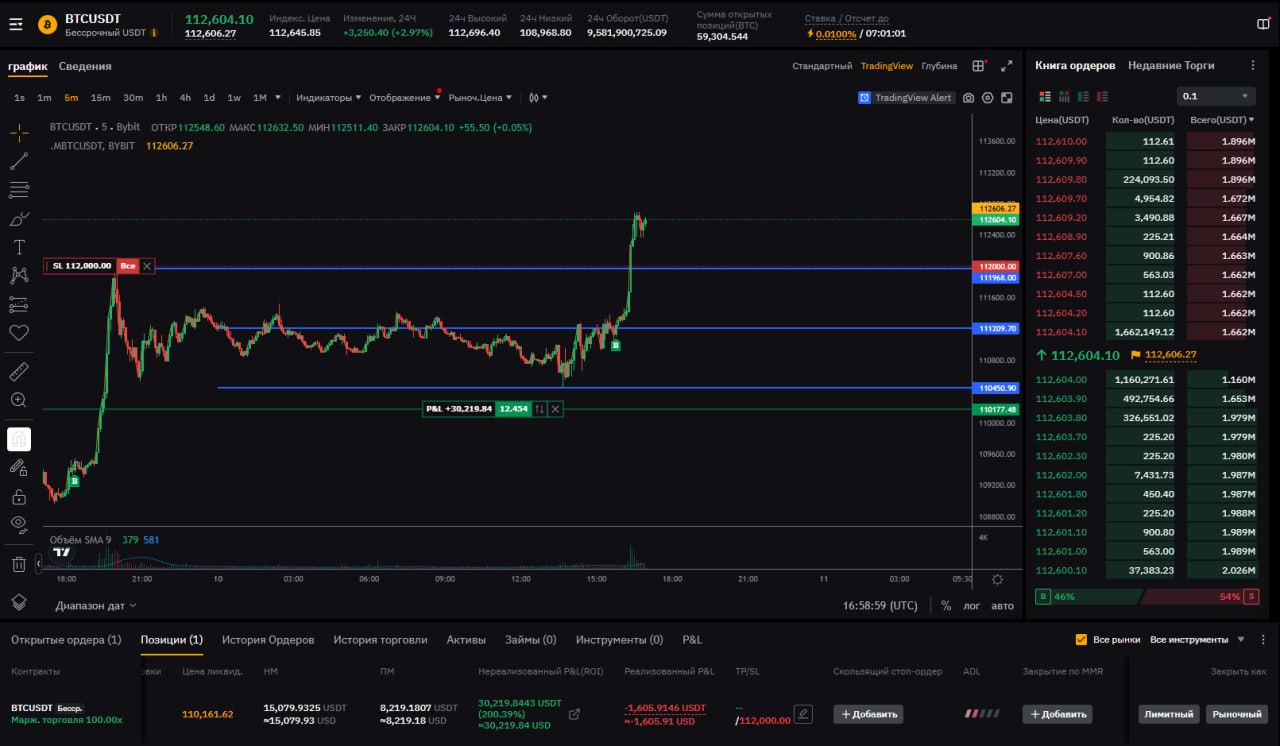Open the chart patterns tool

pos(19,275)
